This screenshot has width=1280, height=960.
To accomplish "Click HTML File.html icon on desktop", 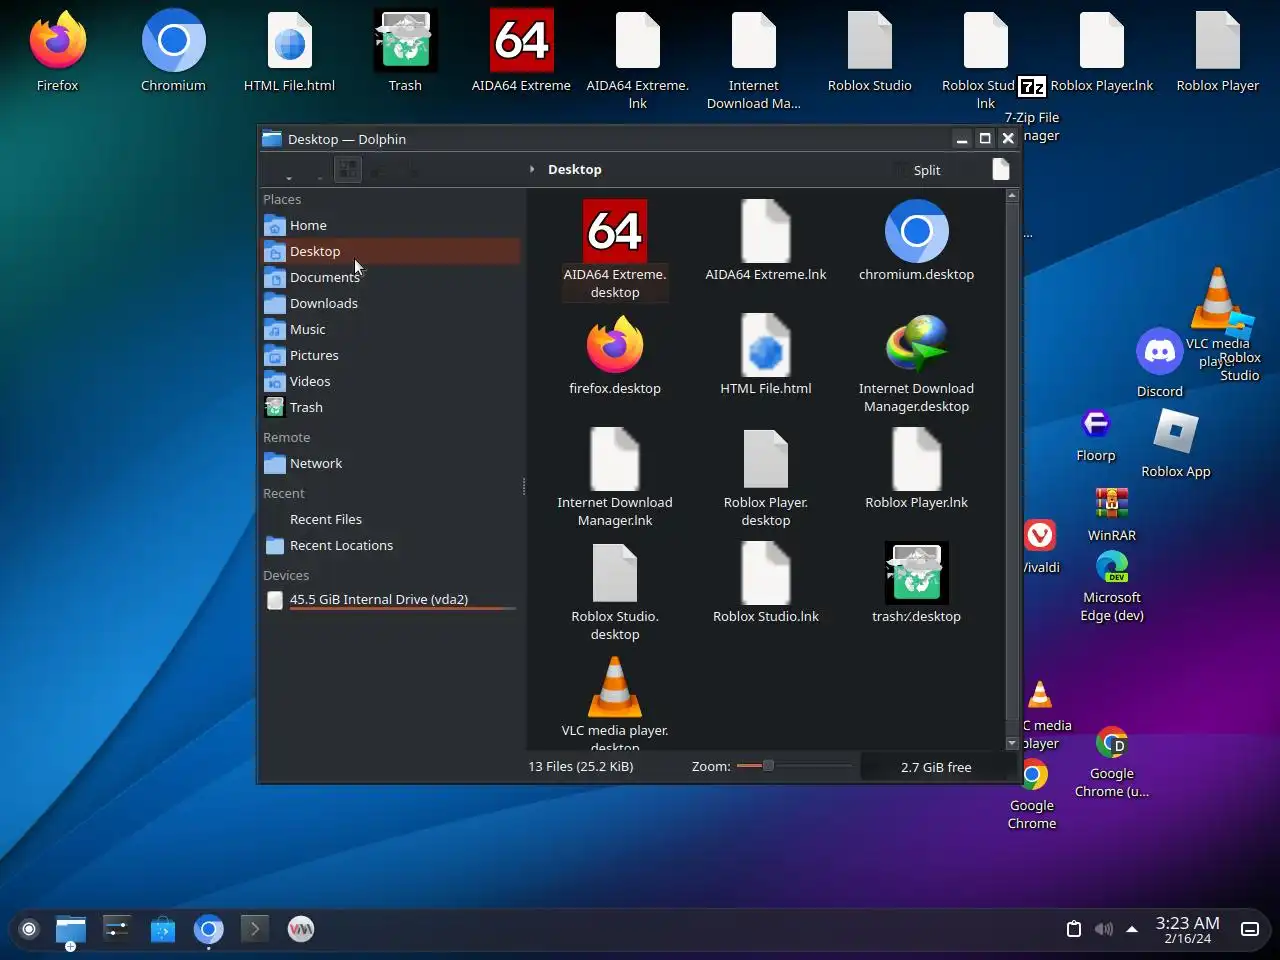I will coord(290,50).
